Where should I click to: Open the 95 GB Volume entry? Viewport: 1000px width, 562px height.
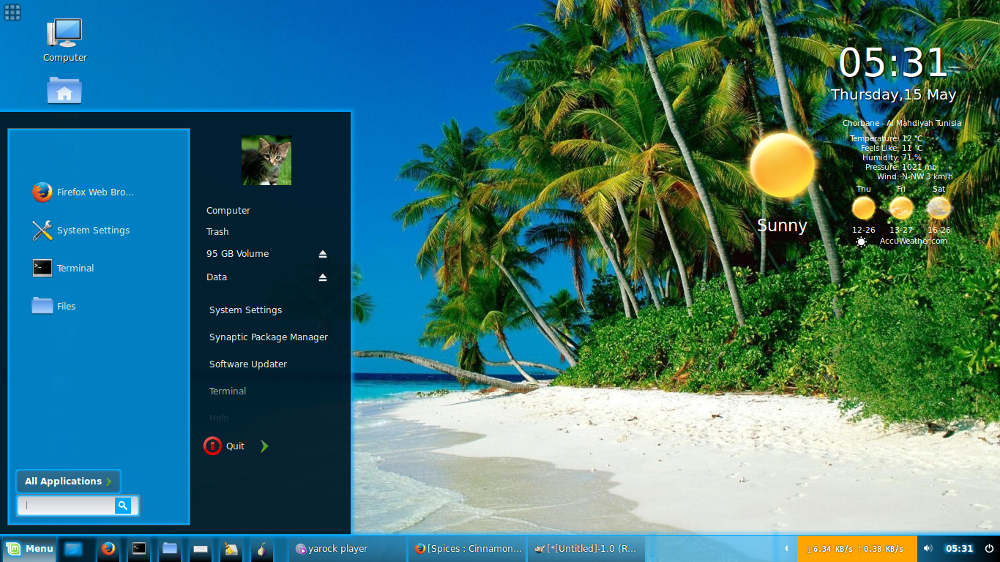tap(237, 254)
